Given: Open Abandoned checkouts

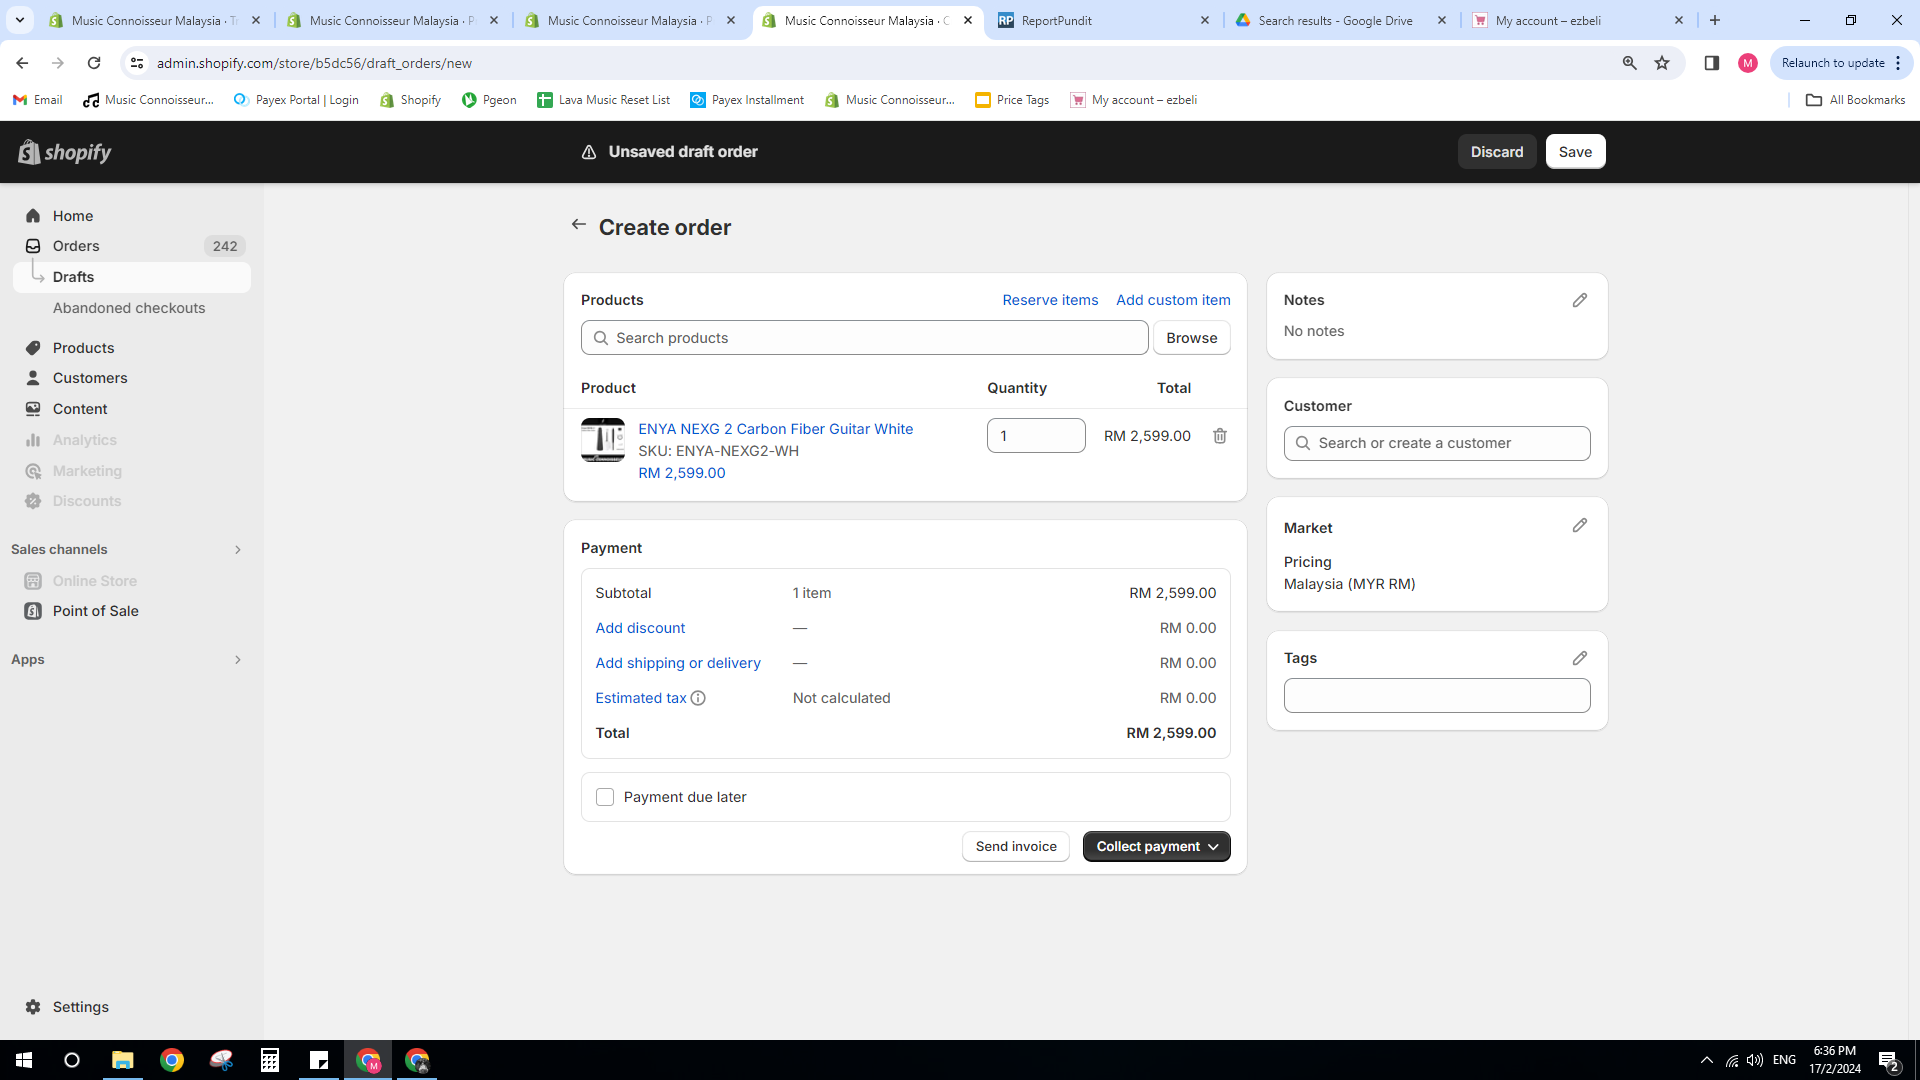Looking at the screenshot, I should tap(129, 308).
